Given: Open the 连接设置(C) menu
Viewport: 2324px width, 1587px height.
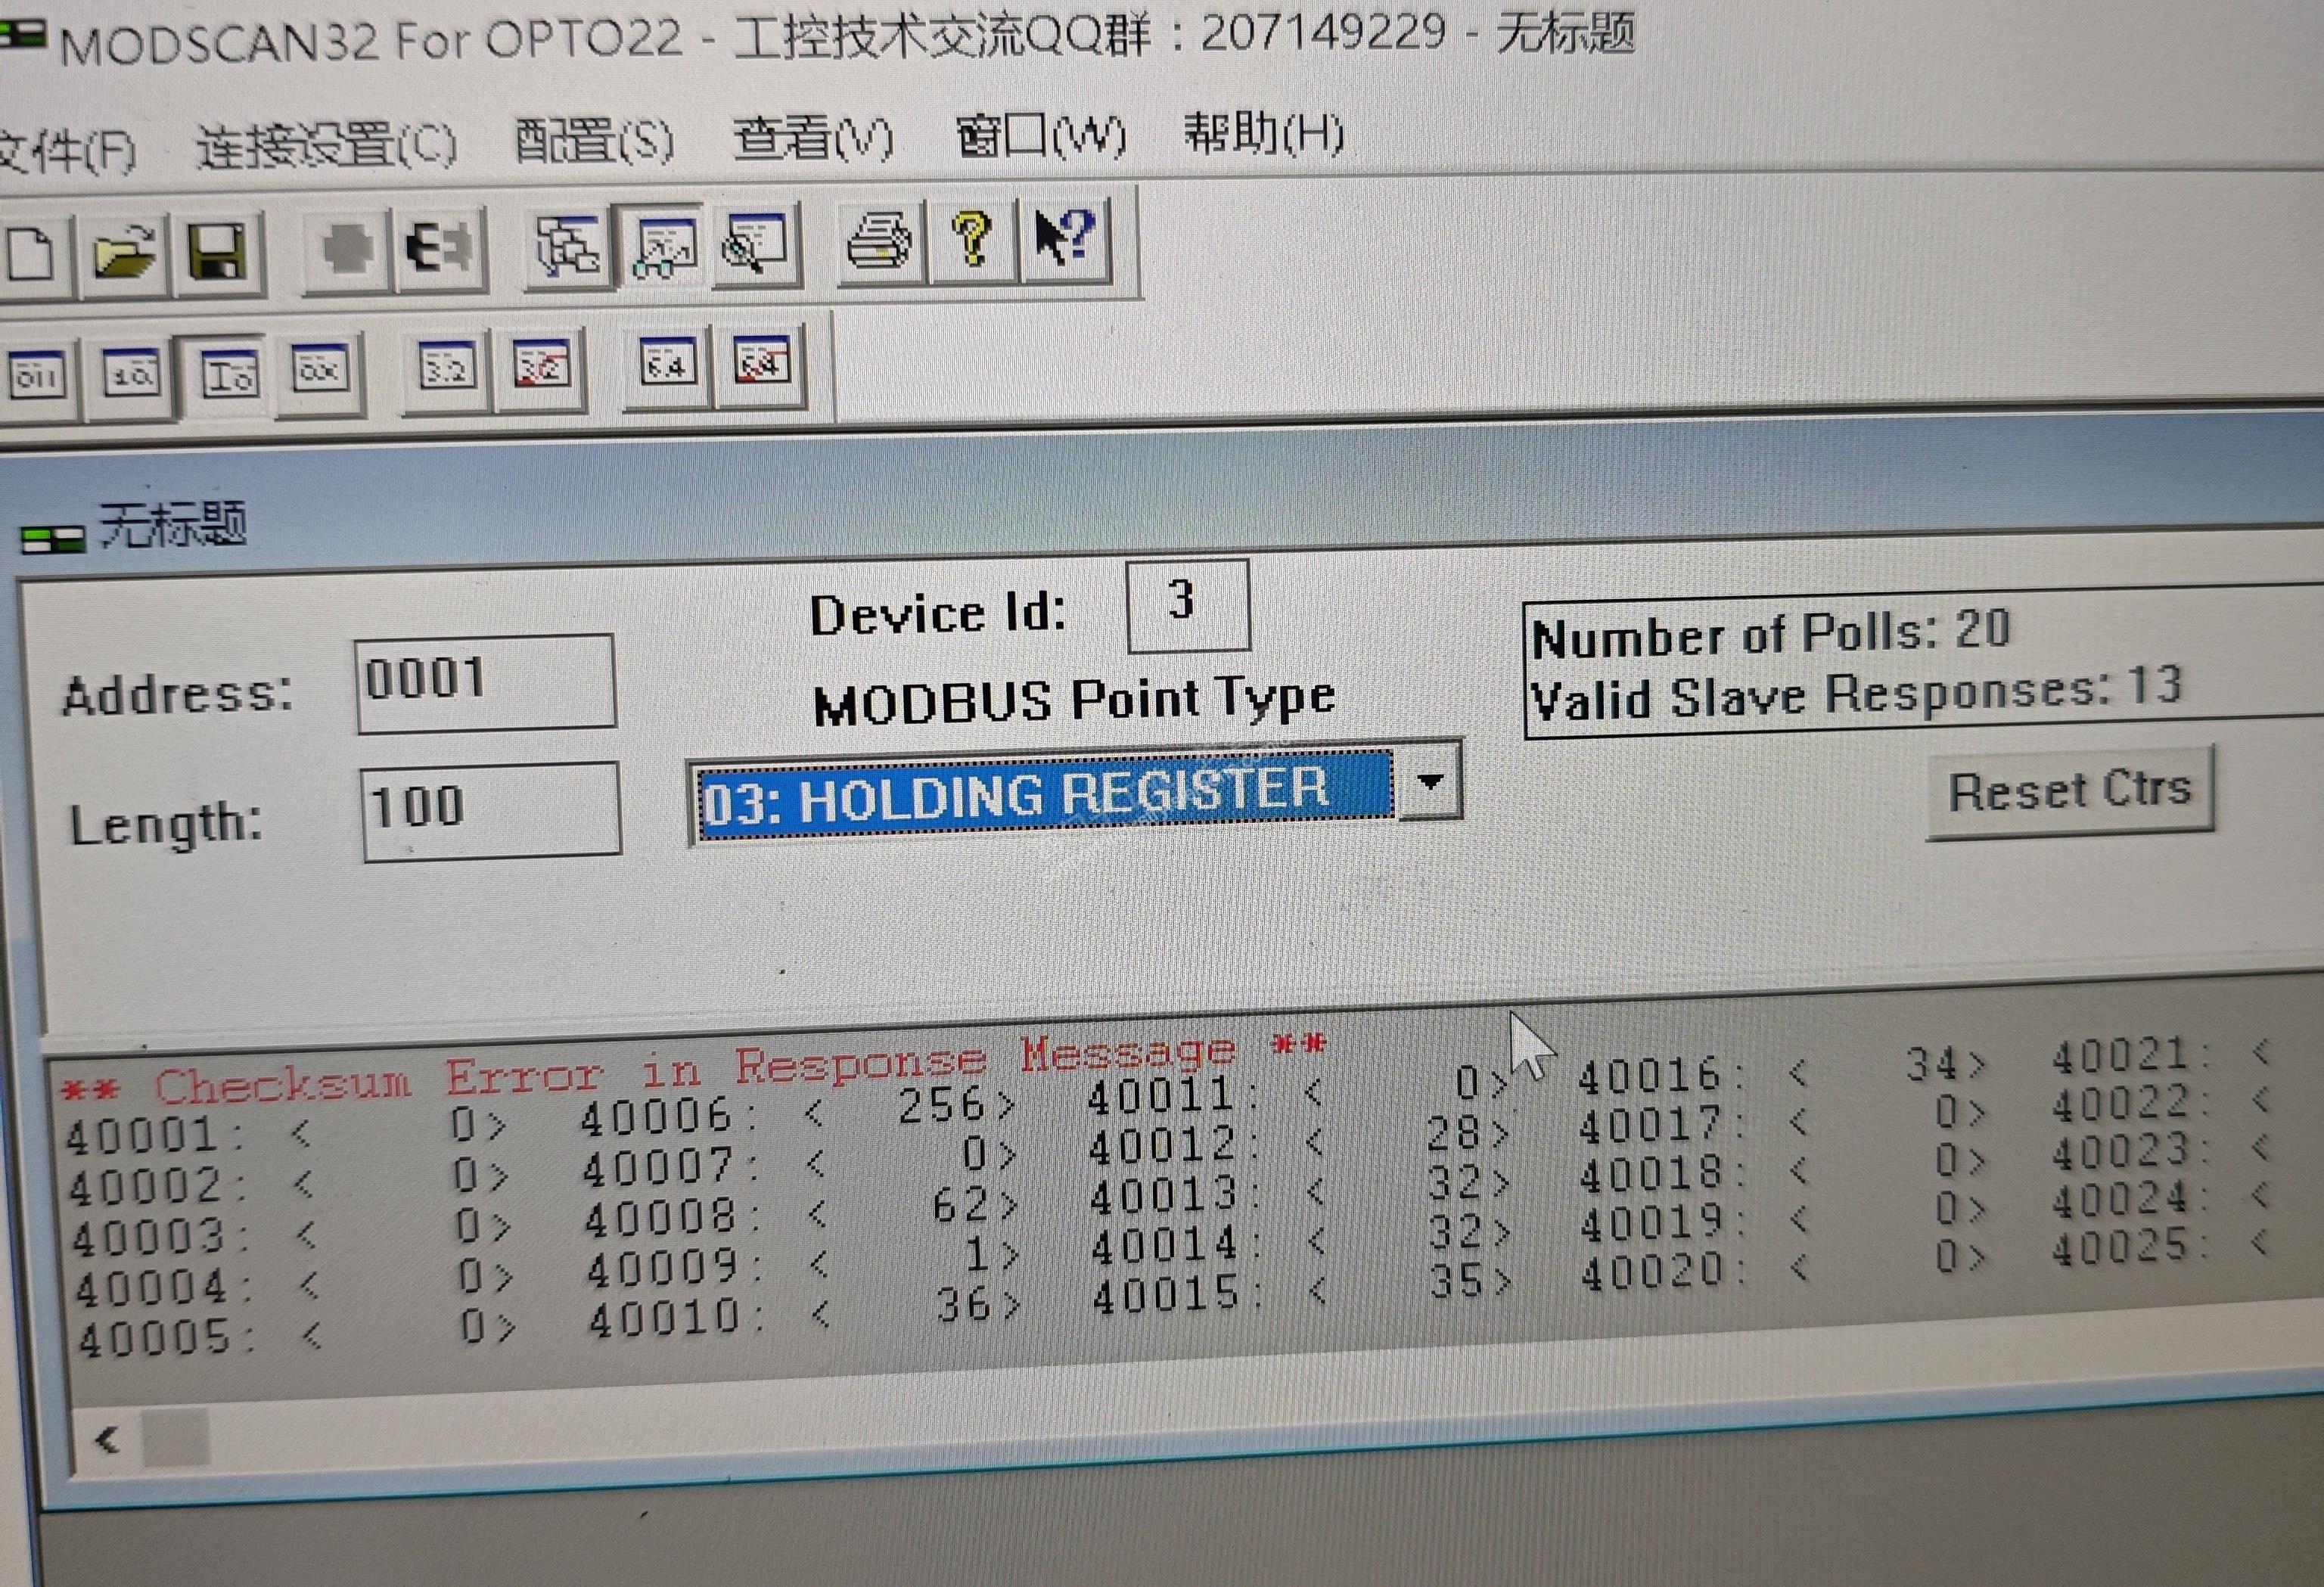Looking at the screenshot, I should (x=326, y=145).
